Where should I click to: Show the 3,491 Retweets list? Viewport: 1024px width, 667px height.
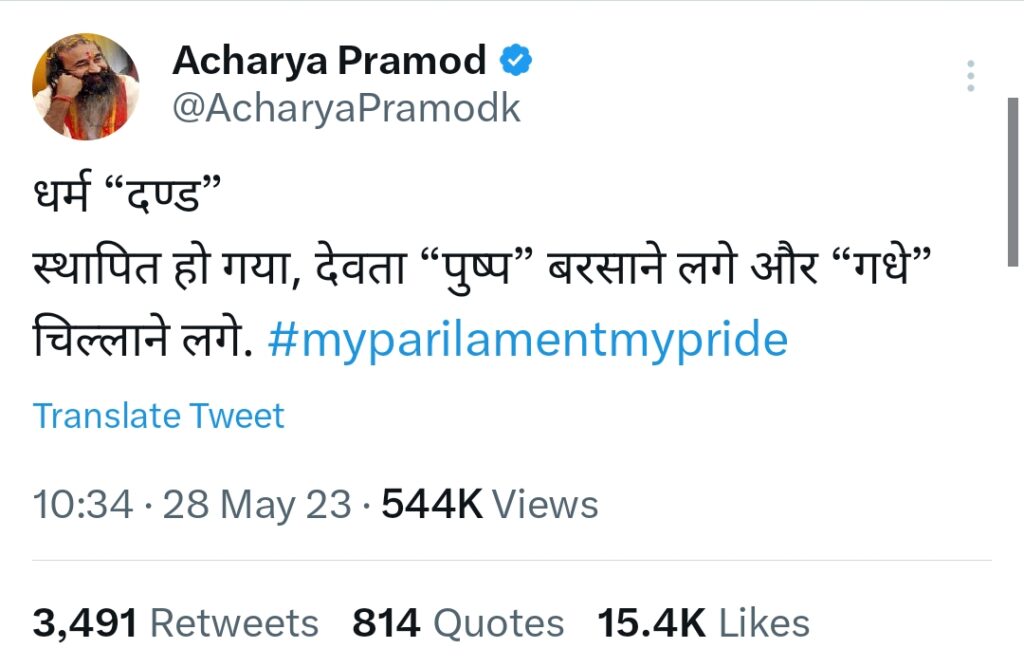176,623
